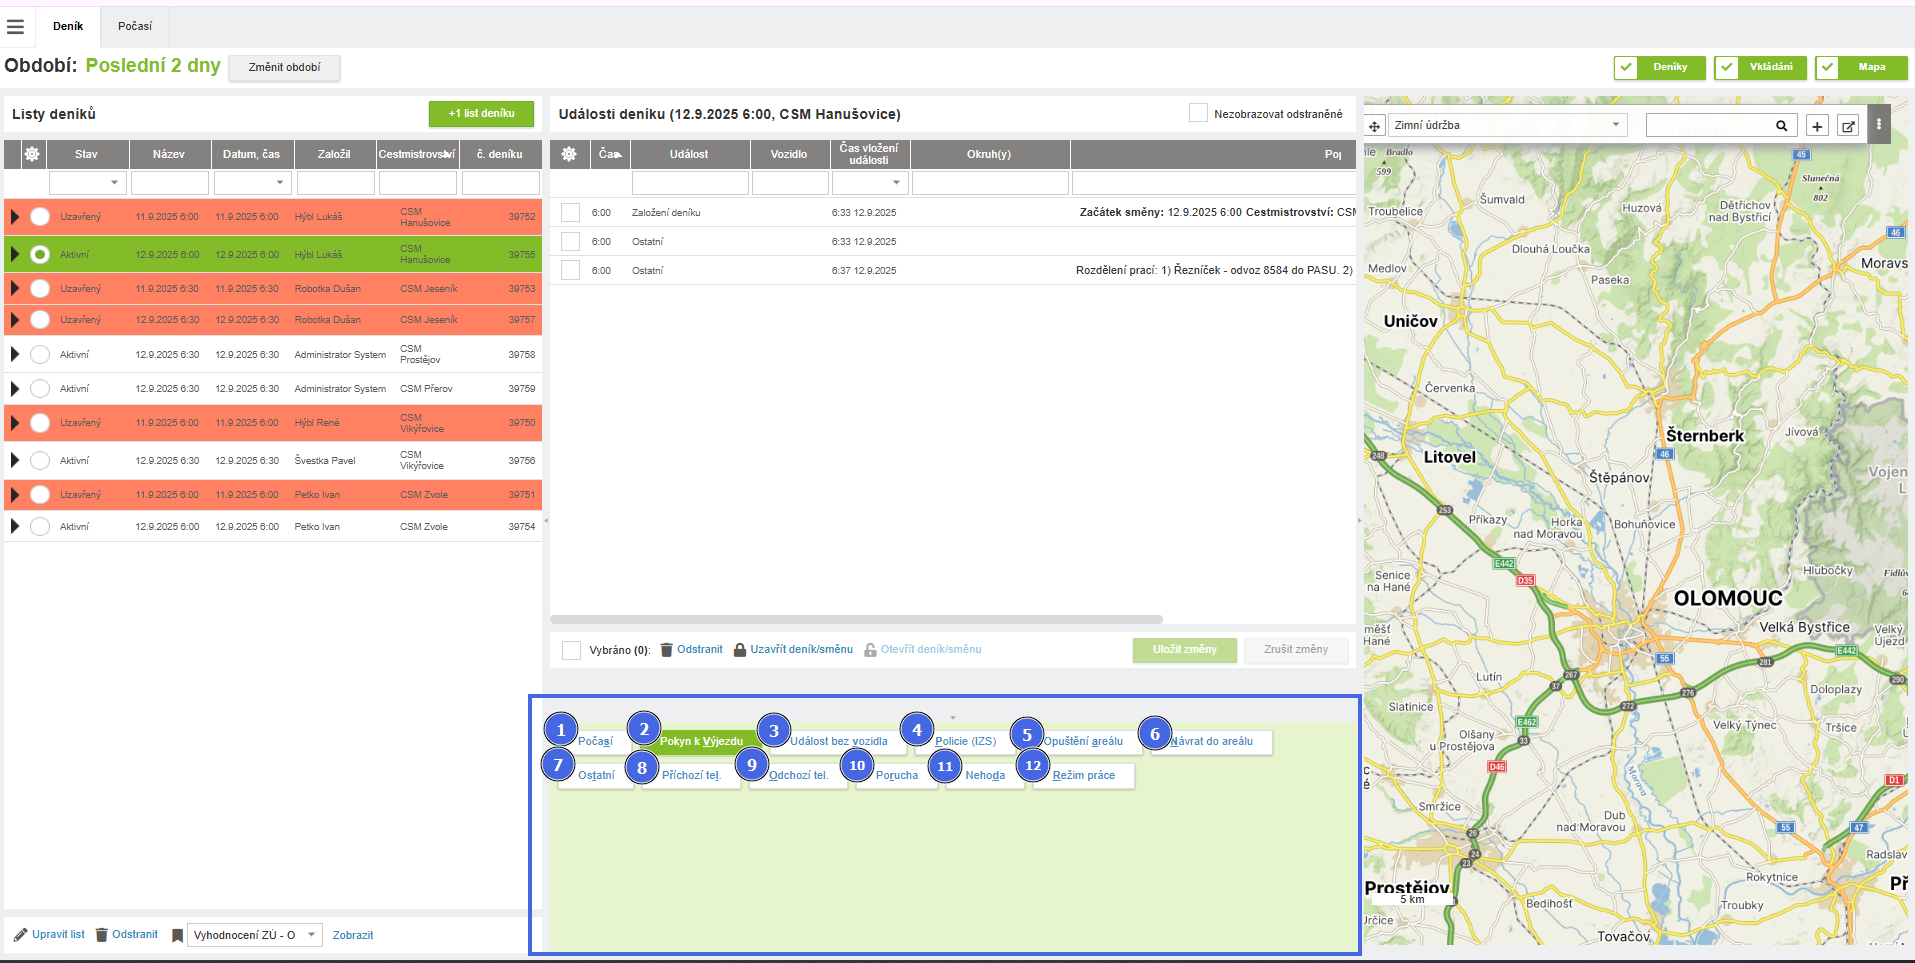Screen dimensions: 1915x963
Task: Click the plus icon on map toolbar
Action: click(1817, 126)
